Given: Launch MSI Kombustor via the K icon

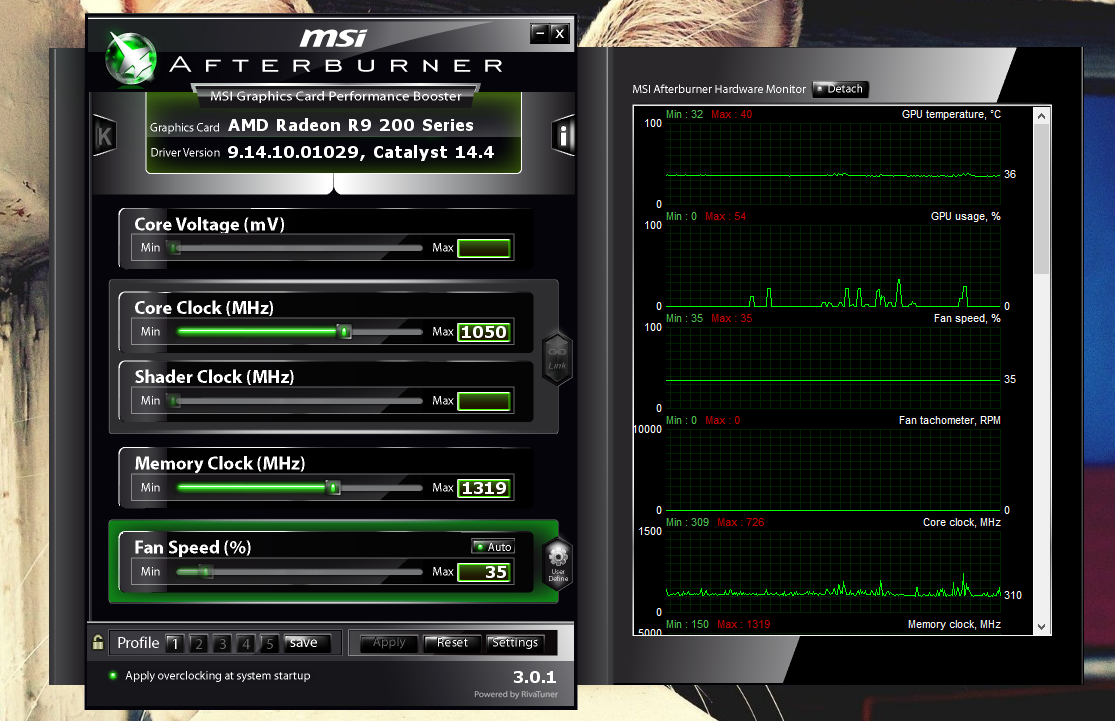Looking at the screenshot, I should 103,134.
